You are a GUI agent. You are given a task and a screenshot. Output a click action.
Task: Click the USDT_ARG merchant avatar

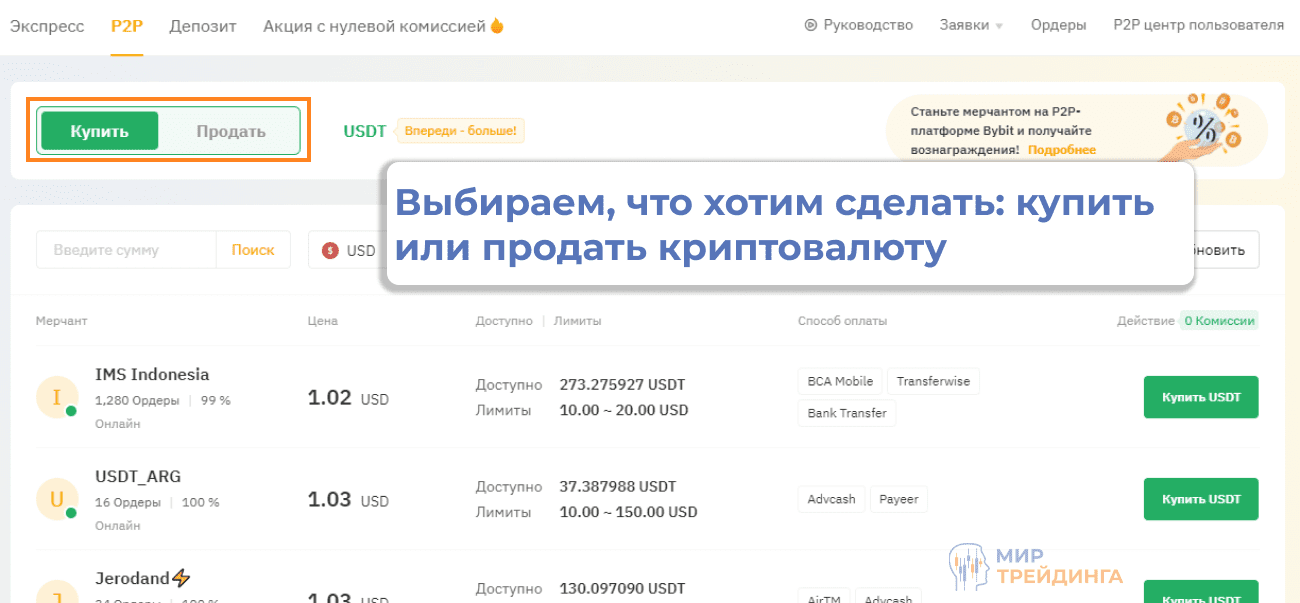(57, 497)
